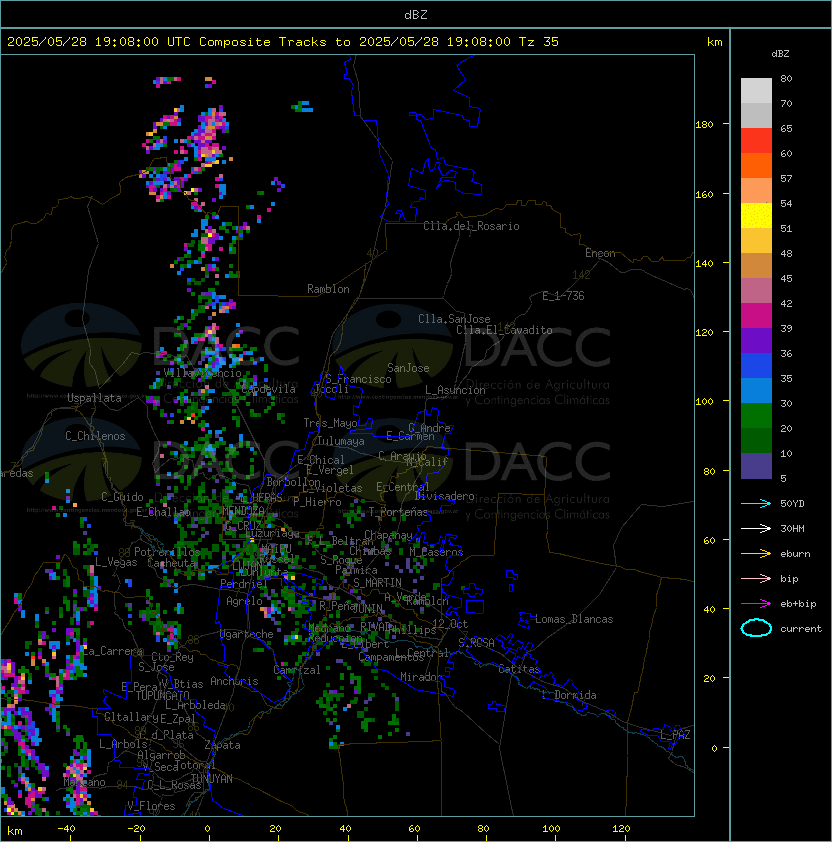Image resolution: width=832 pixels, height=842 pixels.
Task: Click the 'E_1-736' place label
Action: coord(563,296)
